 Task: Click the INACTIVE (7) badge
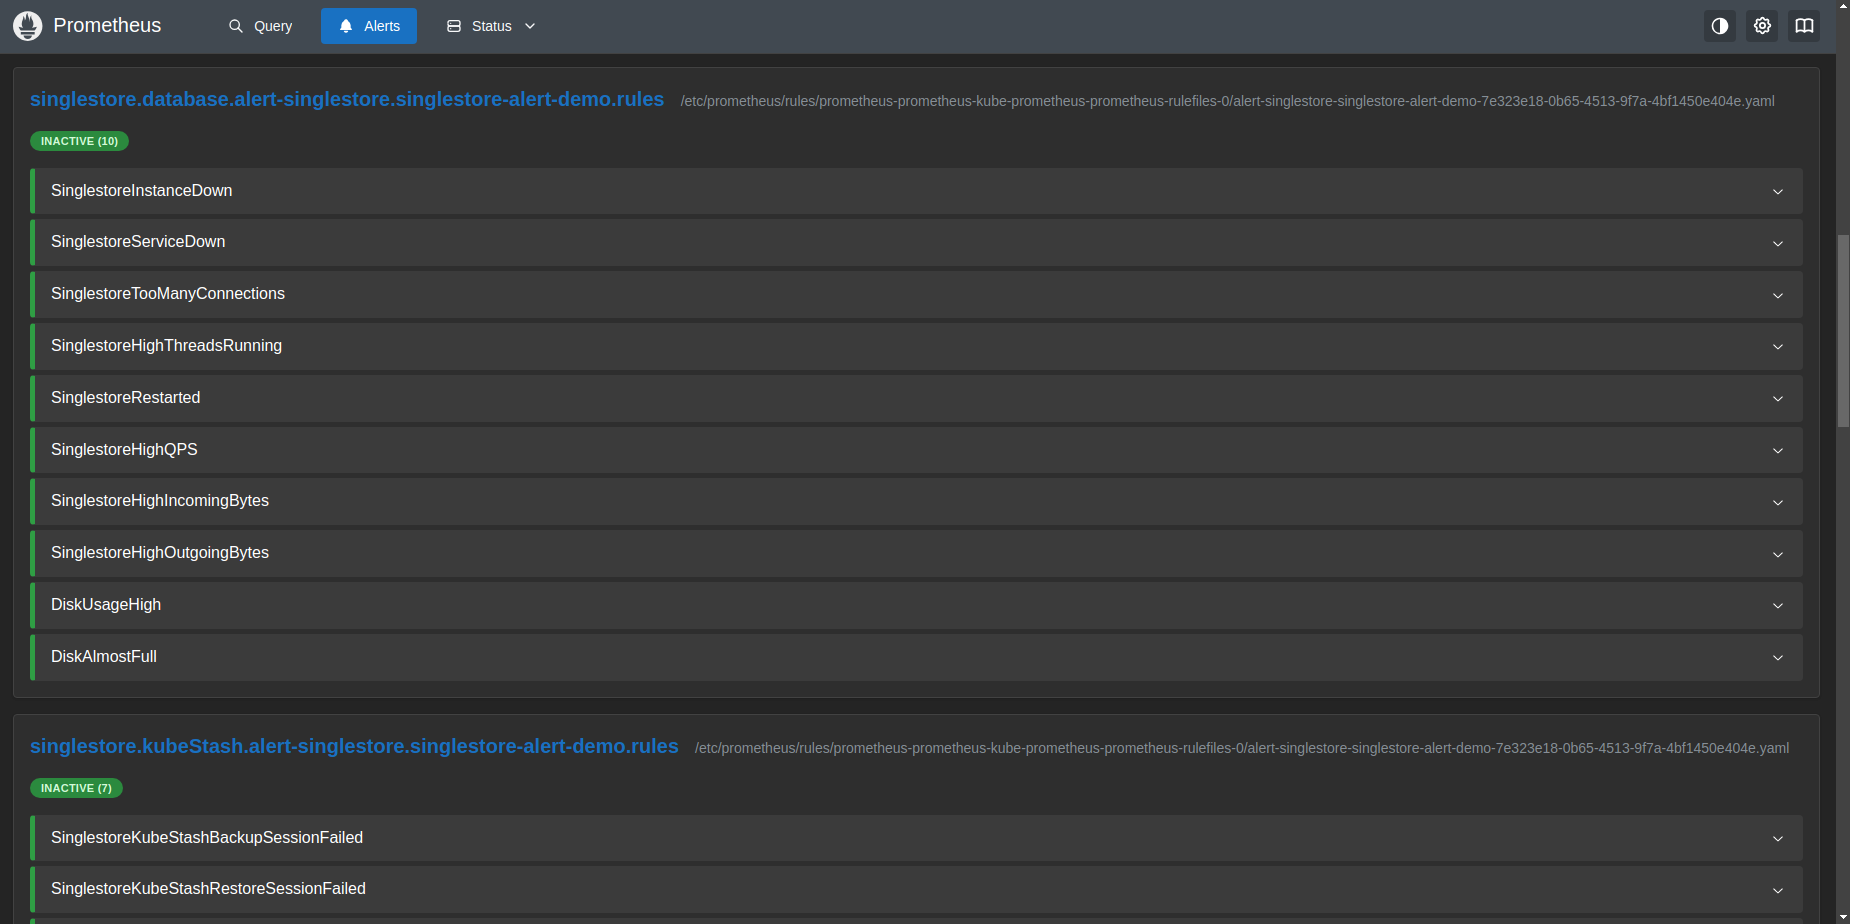point(76,788)
